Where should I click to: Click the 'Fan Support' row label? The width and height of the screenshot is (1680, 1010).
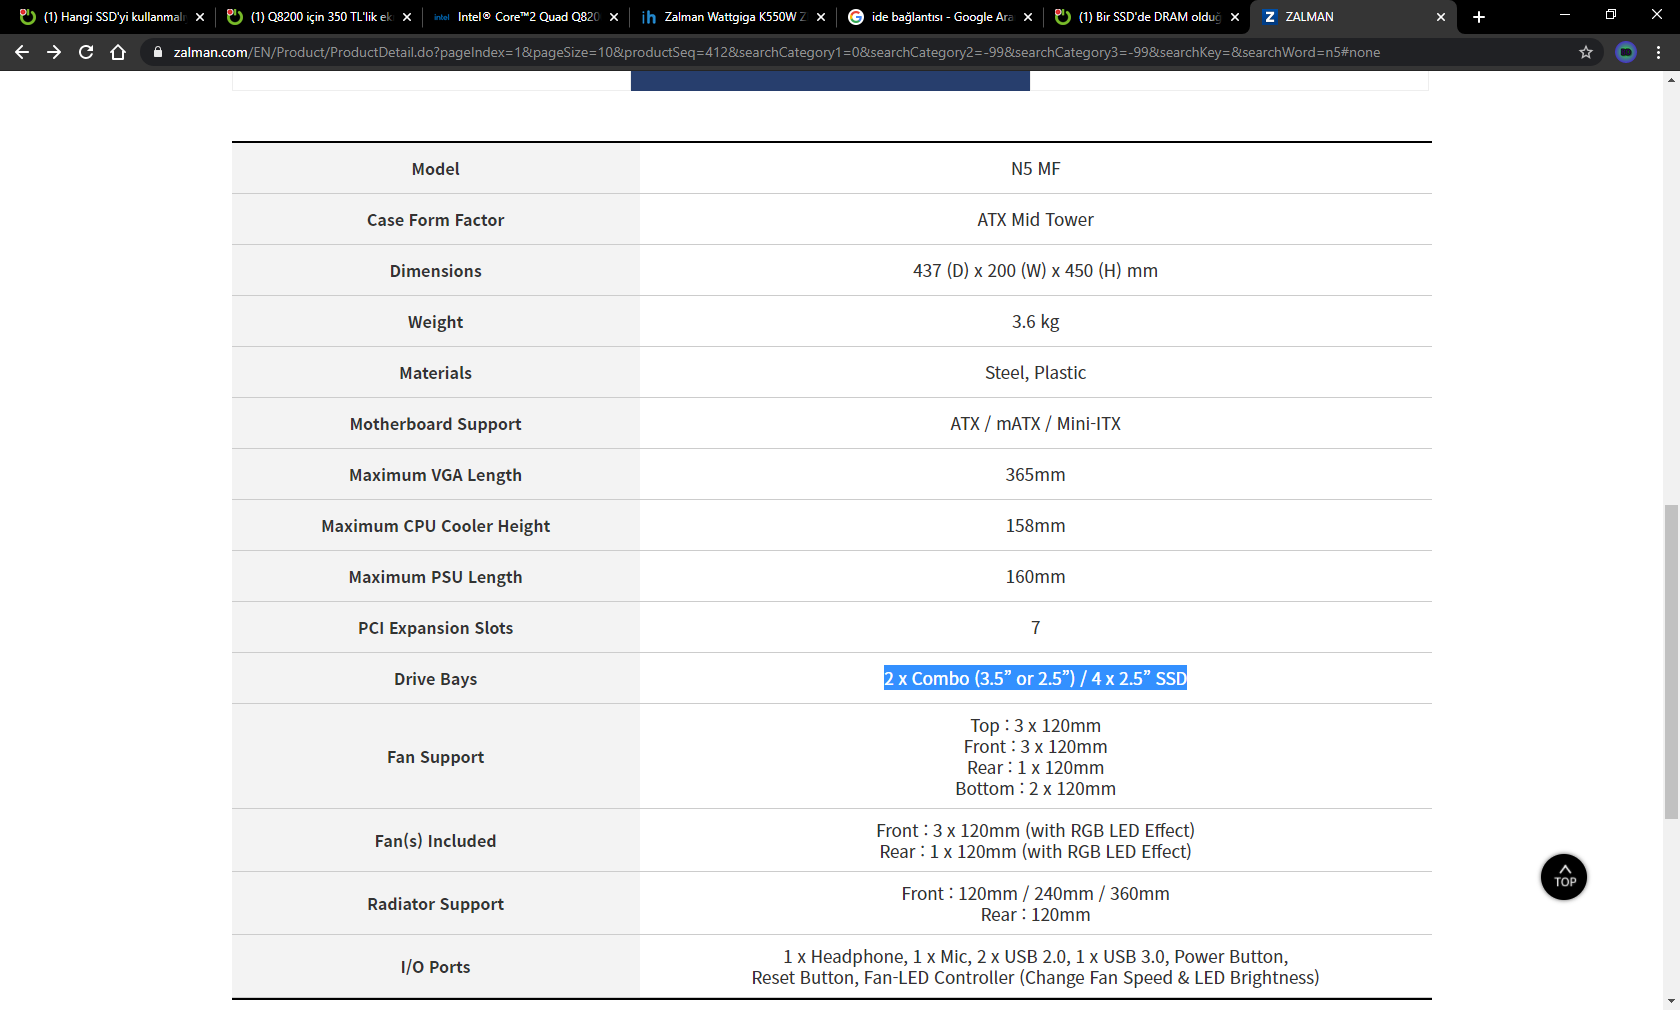click(435, 757)
